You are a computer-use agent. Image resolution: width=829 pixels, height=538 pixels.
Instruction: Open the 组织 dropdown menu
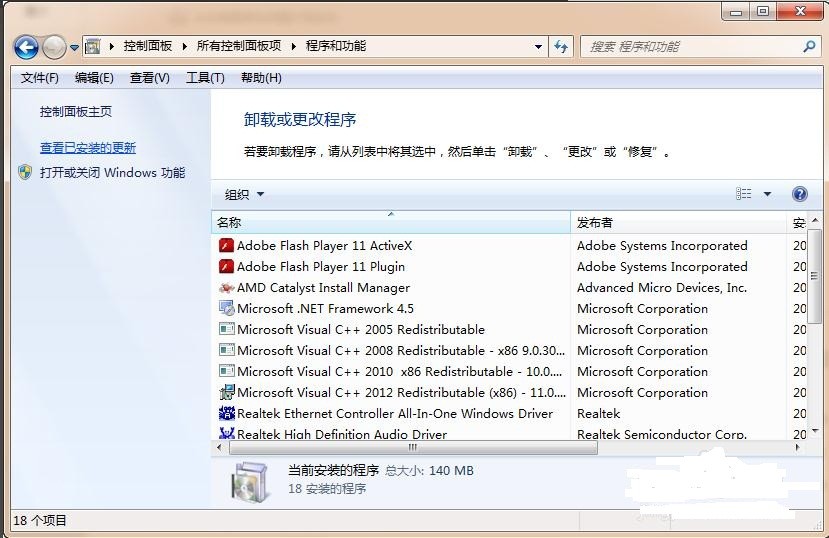click(x=244, y=195)
